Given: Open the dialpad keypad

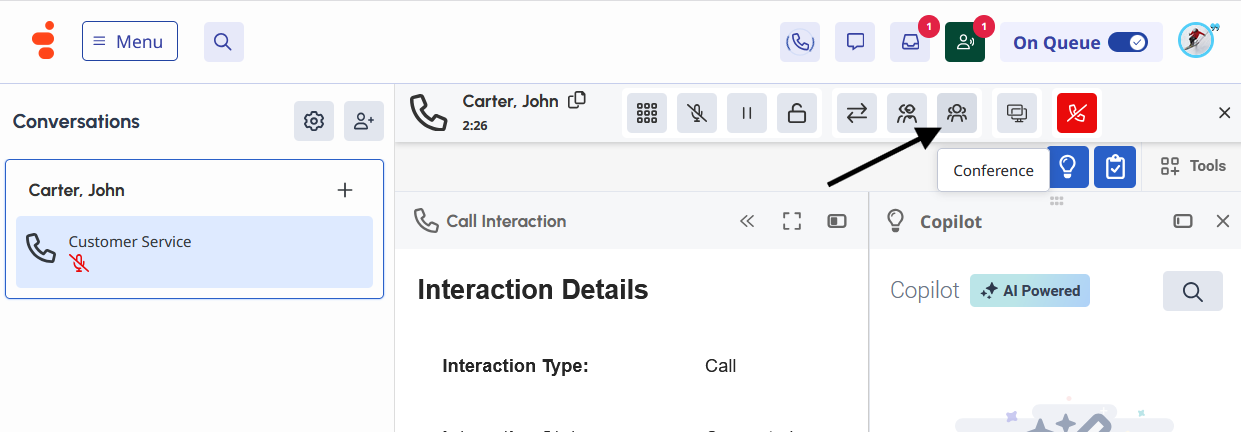Looking at the screenshot, I should (x=647, y=113).
